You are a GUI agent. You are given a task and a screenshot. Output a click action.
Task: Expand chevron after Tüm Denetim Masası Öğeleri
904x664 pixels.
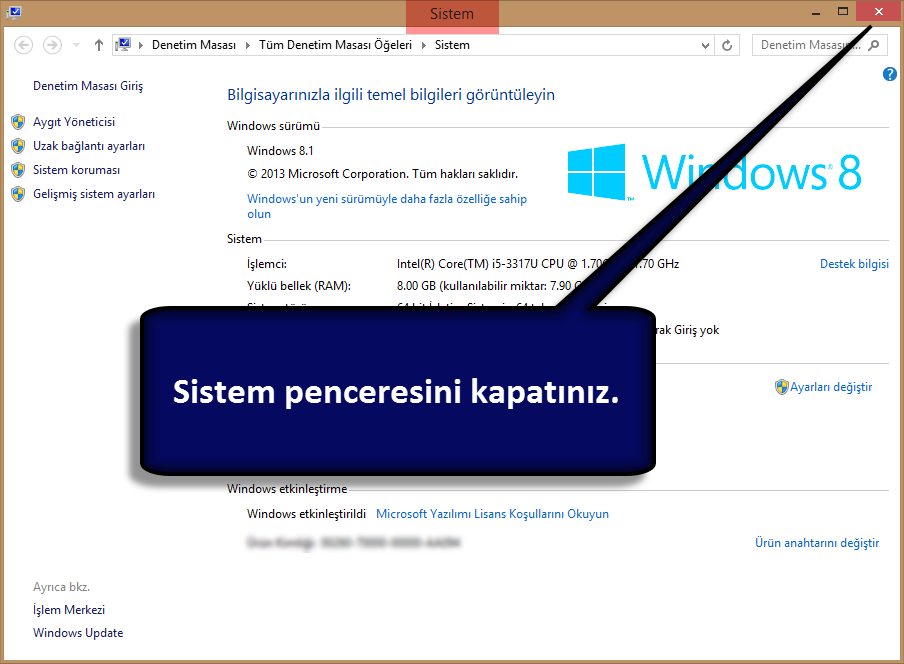point(424,45)
